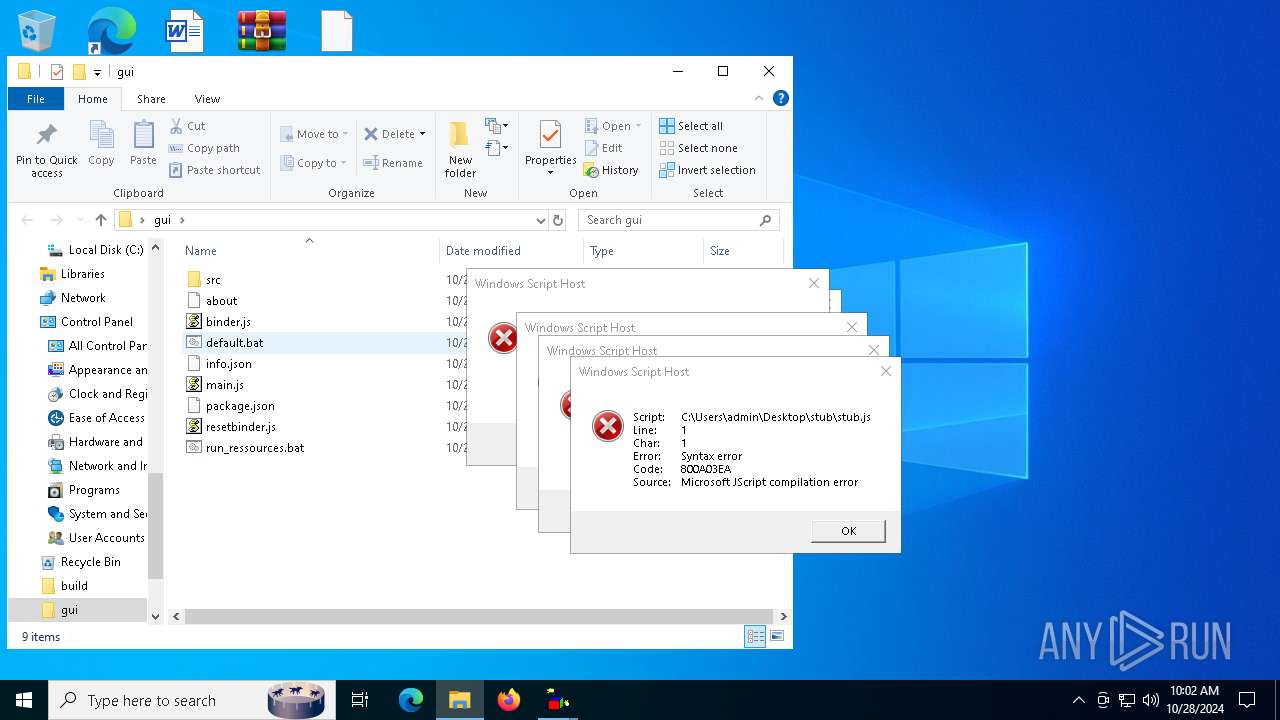
Task: Switch to Large icons view layout icon
Action: (777, 636)
